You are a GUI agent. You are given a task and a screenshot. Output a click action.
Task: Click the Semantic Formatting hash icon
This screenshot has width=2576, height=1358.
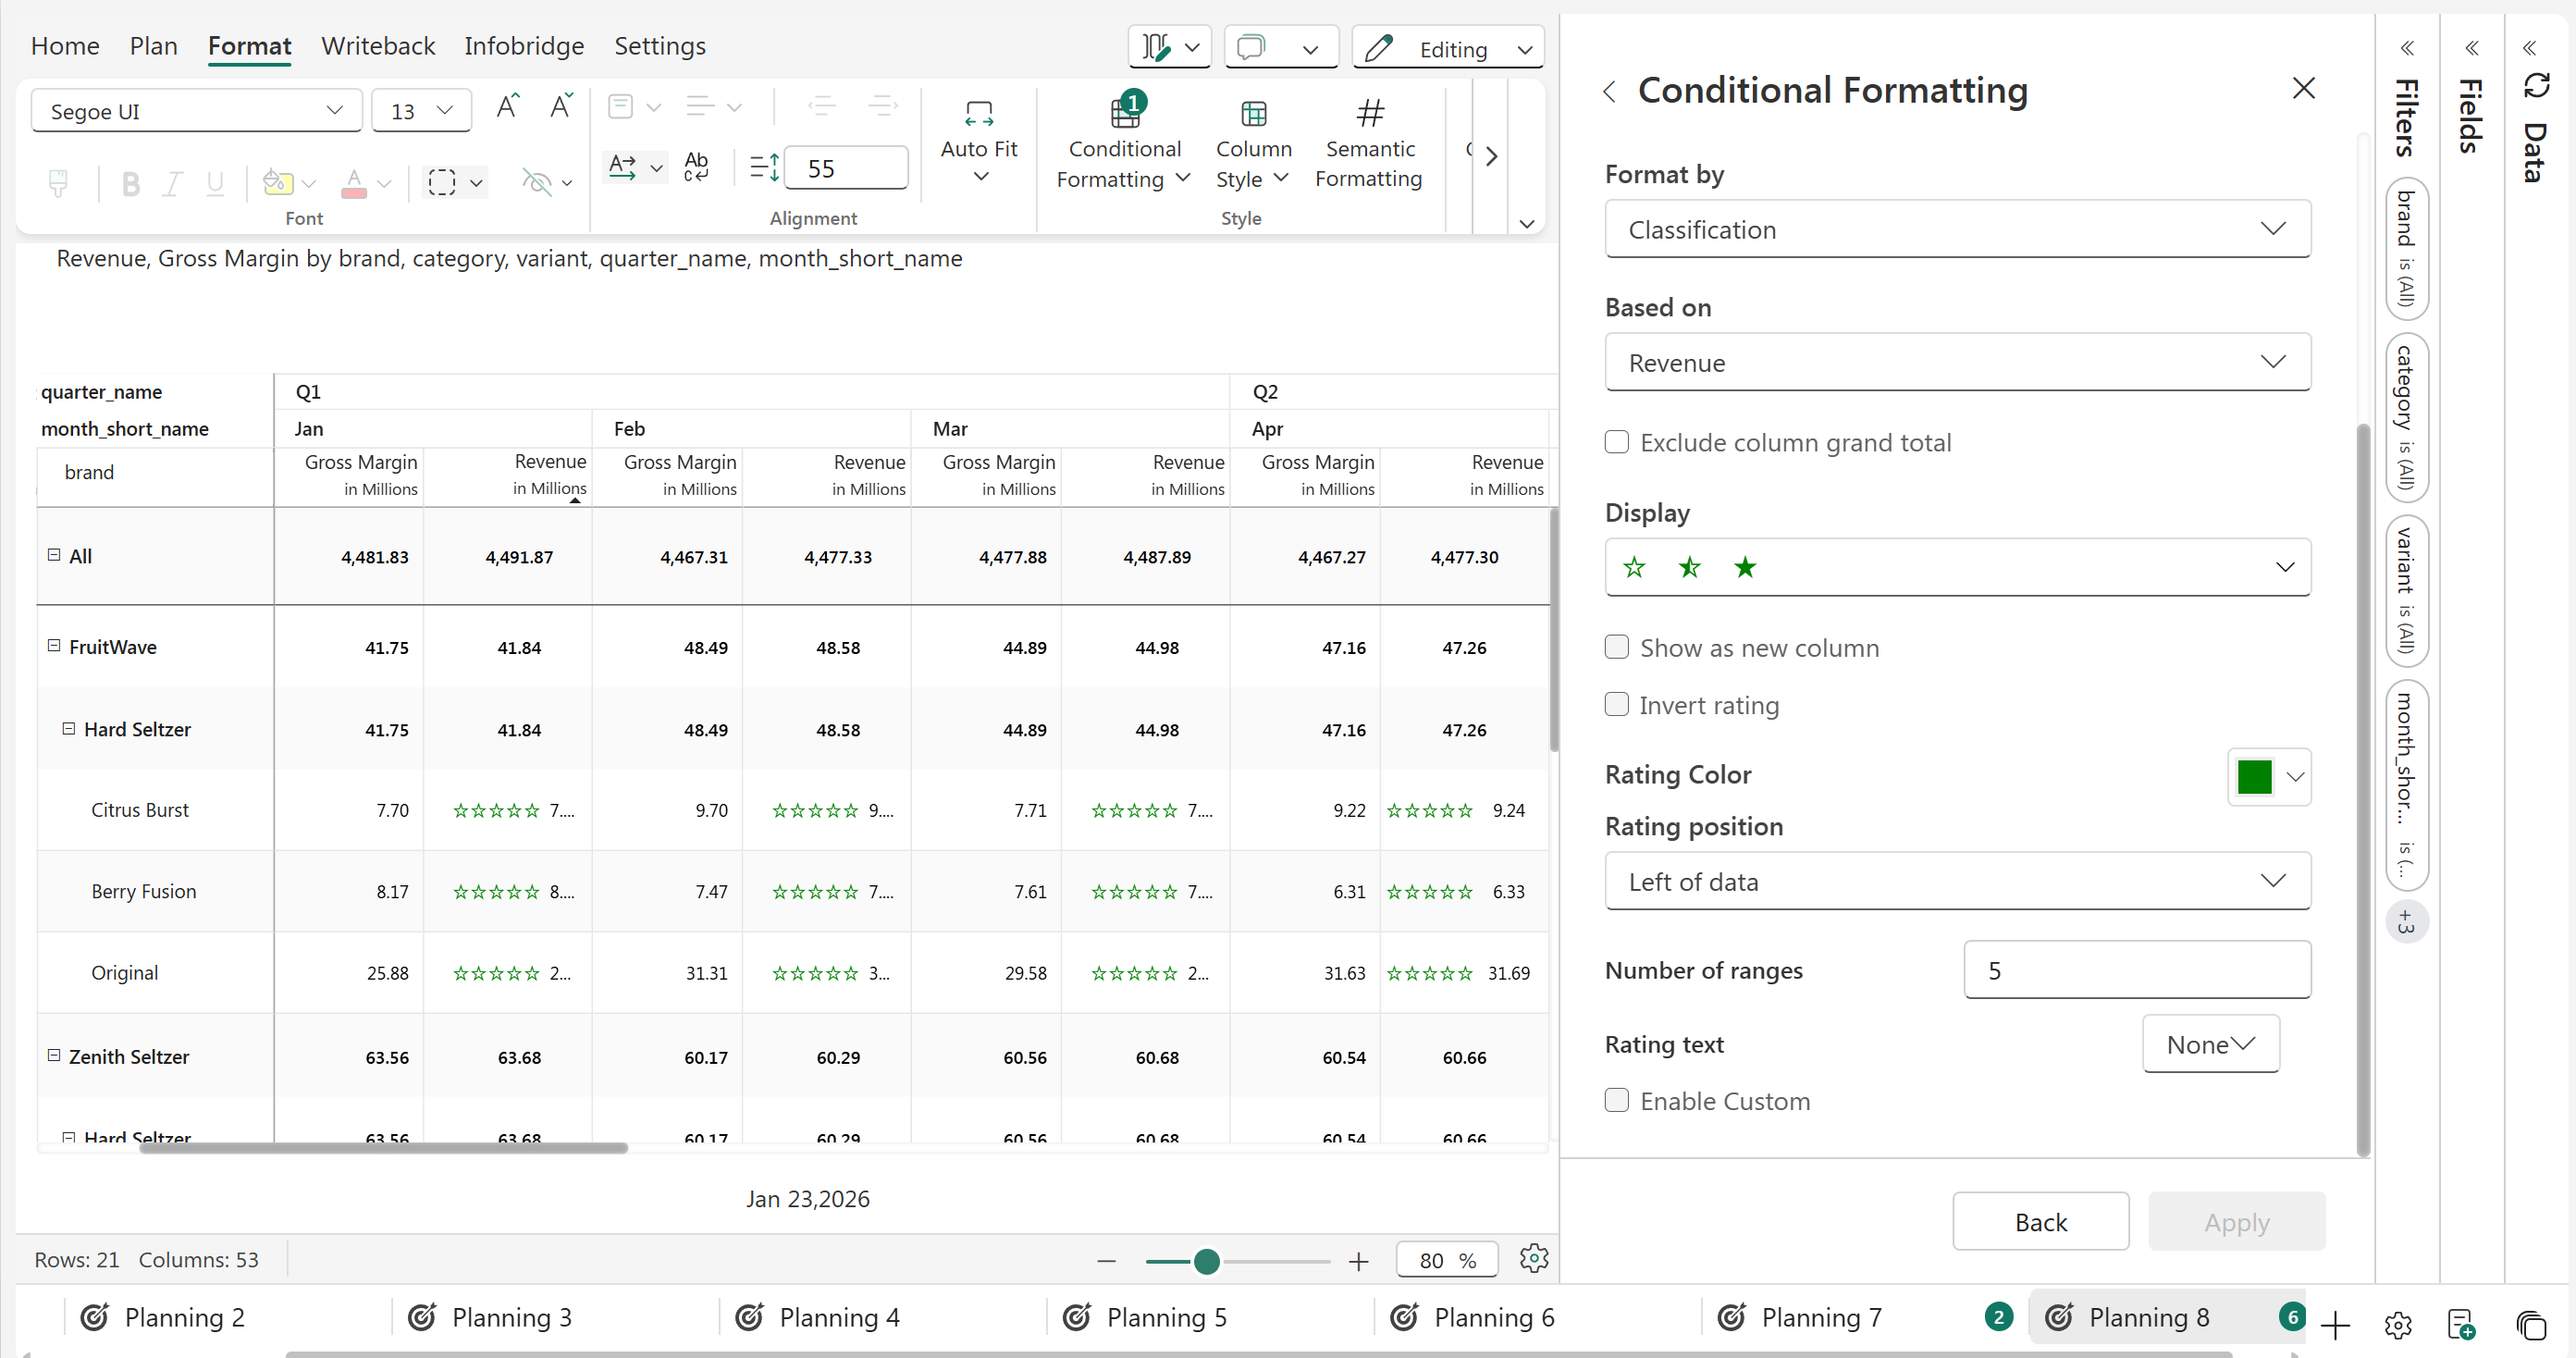click(x=1369, y=113)
